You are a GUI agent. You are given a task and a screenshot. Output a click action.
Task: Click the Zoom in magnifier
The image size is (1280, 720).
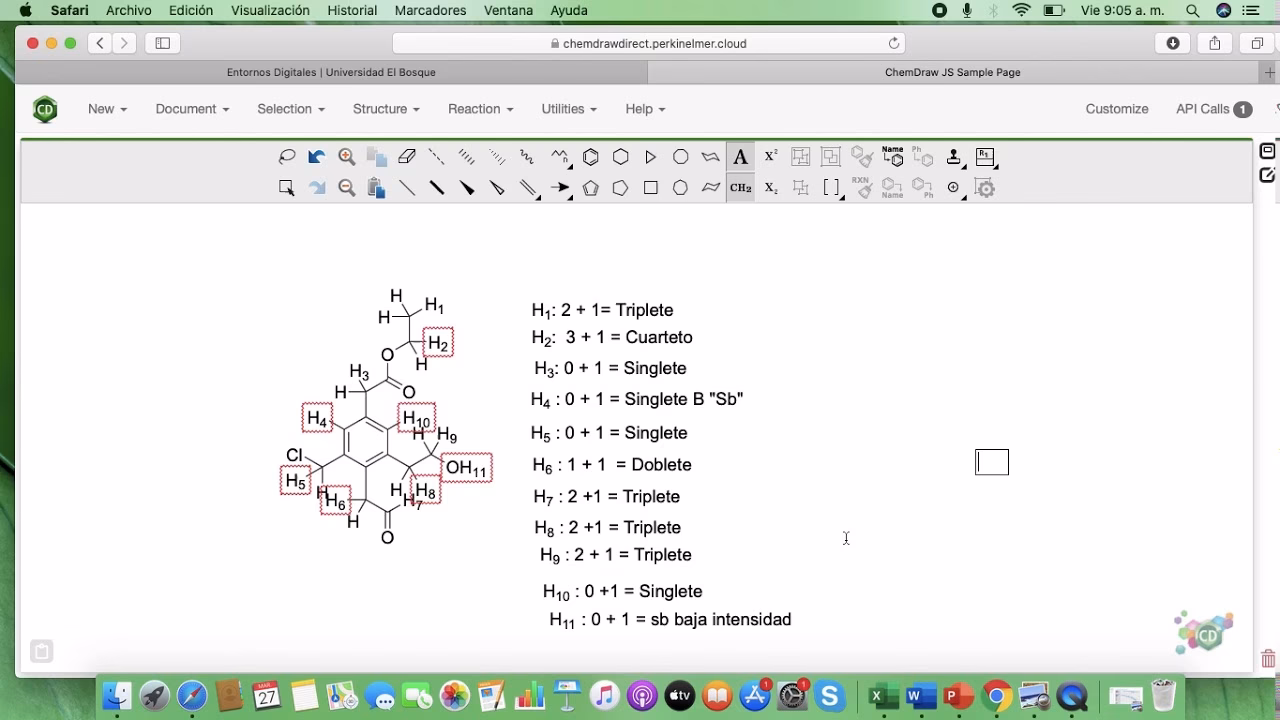click(x=347, y=157)
